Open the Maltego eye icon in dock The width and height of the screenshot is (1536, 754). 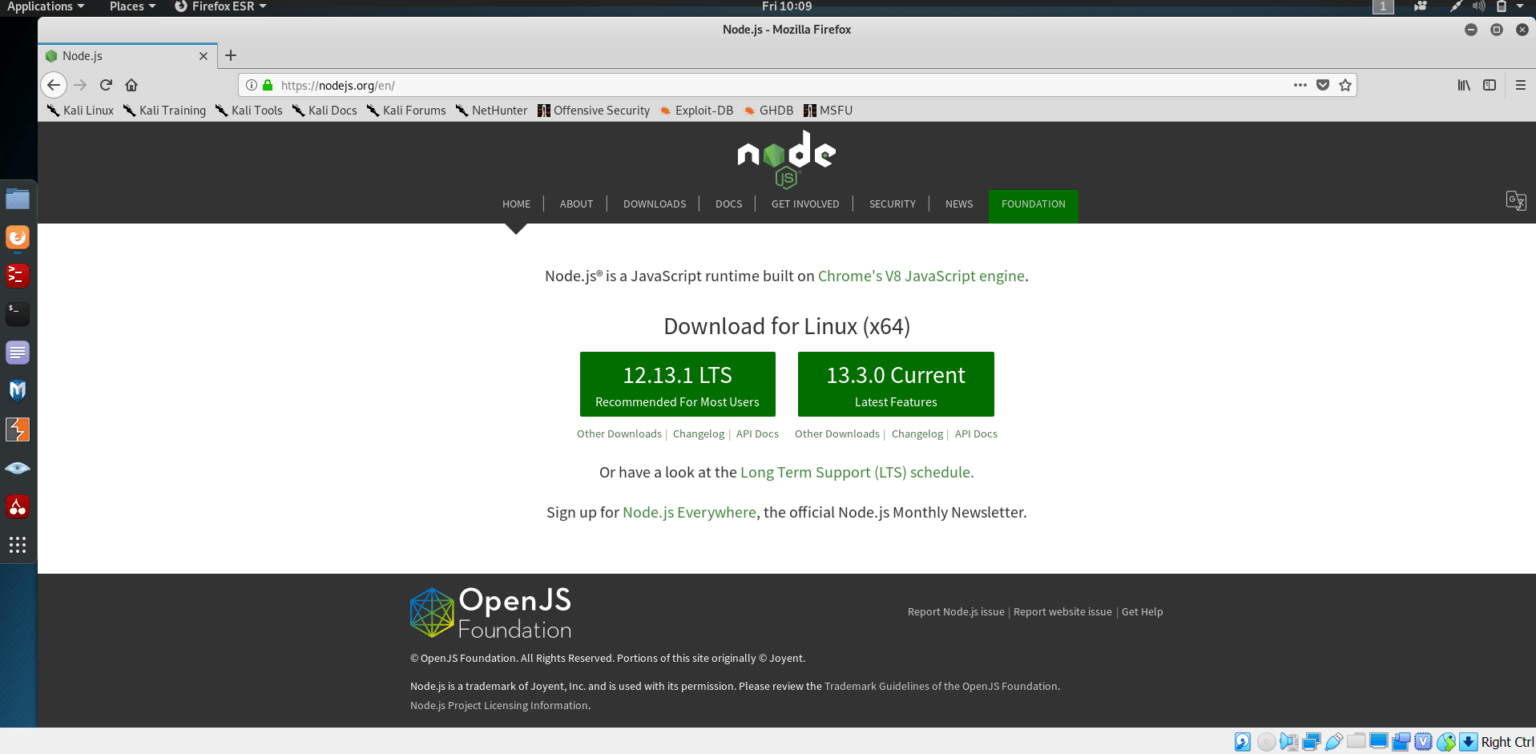tap(17, 467)
